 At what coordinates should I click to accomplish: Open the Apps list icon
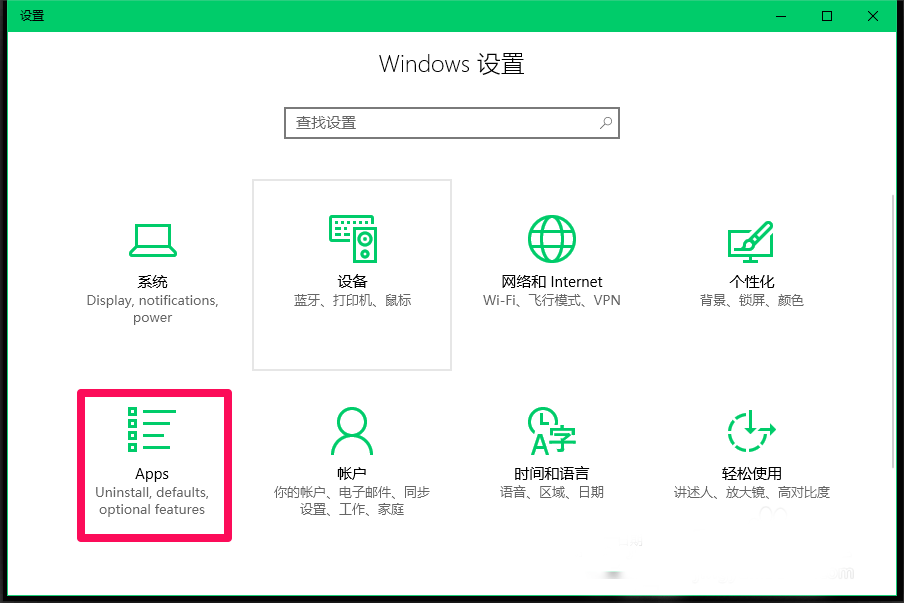[152, 429]
